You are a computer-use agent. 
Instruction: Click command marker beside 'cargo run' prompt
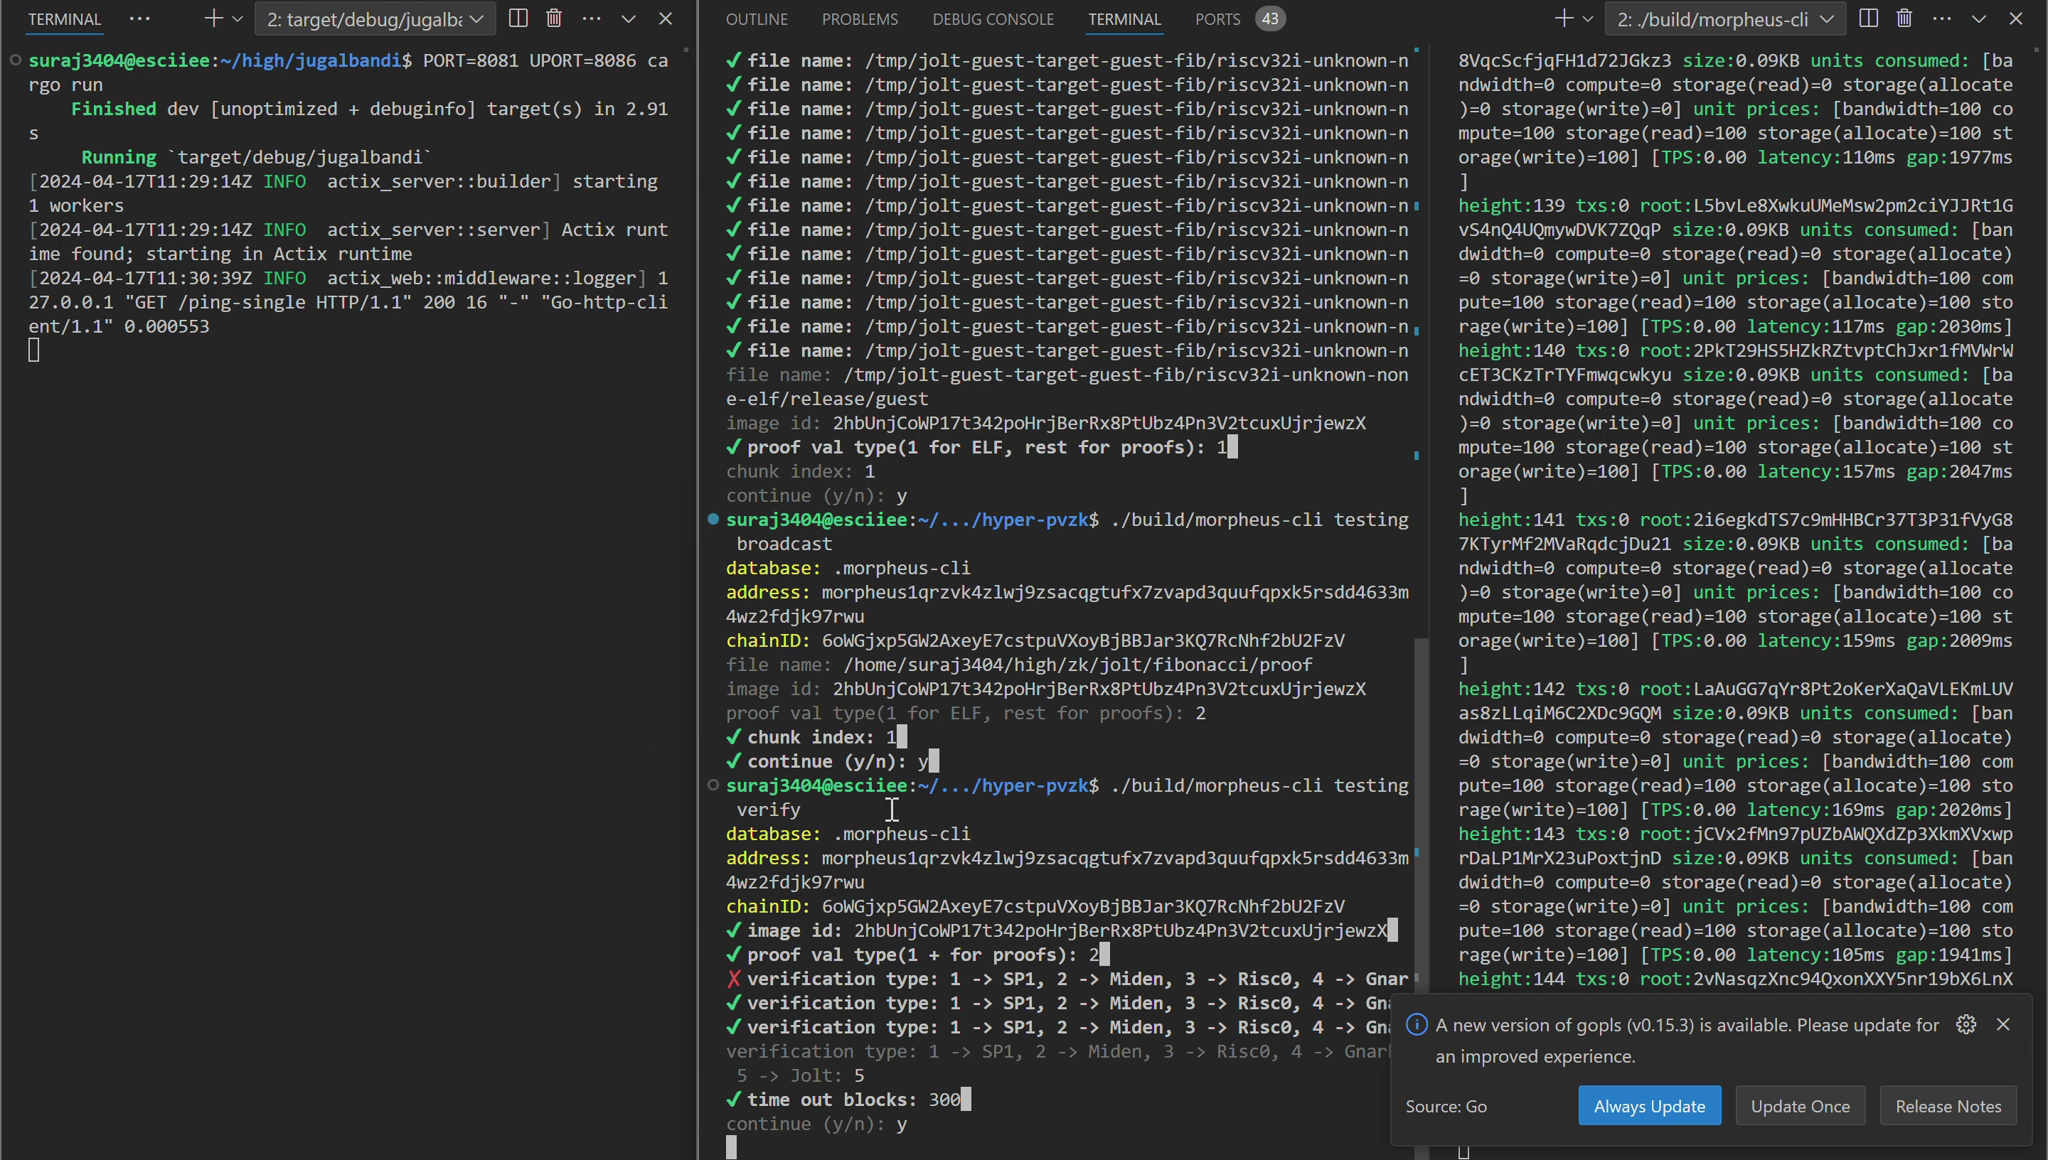pyautogui.click(x=15, y=60)
